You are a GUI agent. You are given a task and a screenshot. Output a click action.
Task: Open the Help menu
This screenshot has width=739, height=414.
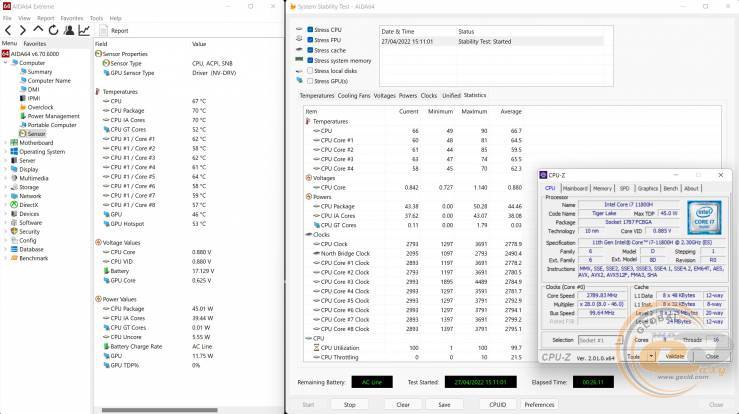115,18
